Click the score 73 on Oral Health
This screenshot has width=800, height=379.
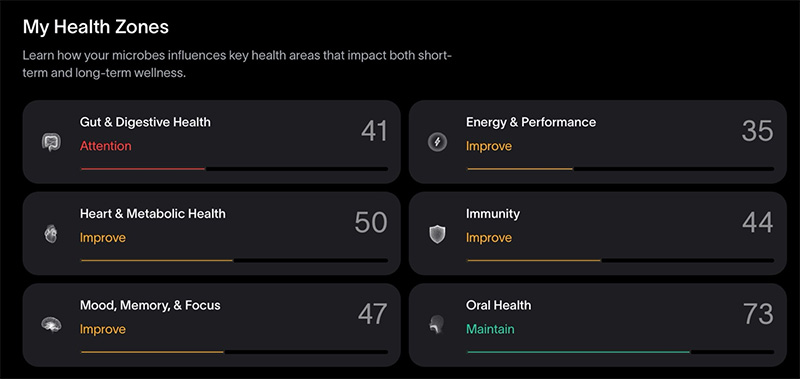click(x=758, y=314)
